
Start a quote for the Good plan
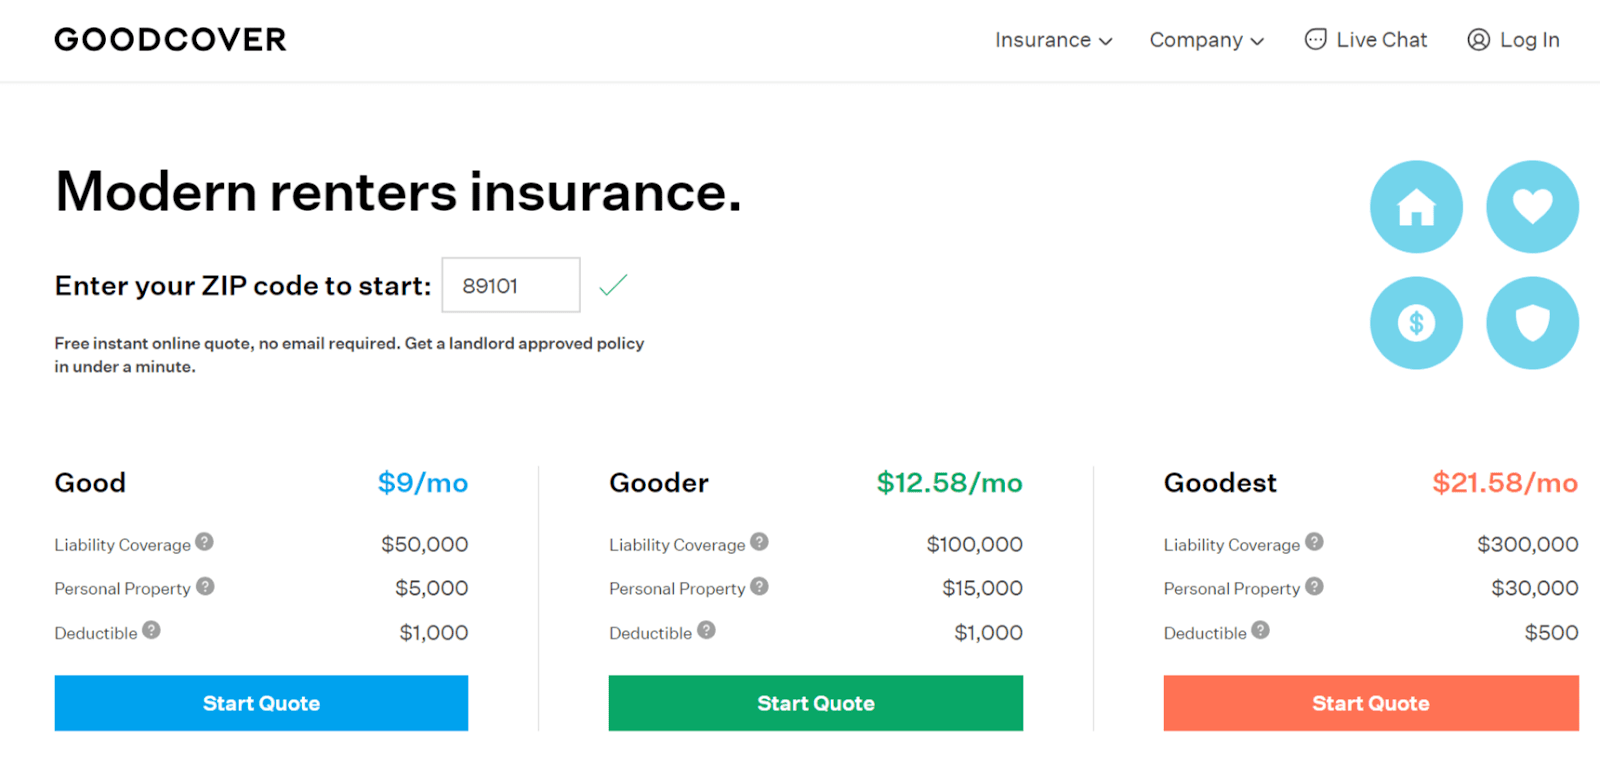[x=260, y=703]
